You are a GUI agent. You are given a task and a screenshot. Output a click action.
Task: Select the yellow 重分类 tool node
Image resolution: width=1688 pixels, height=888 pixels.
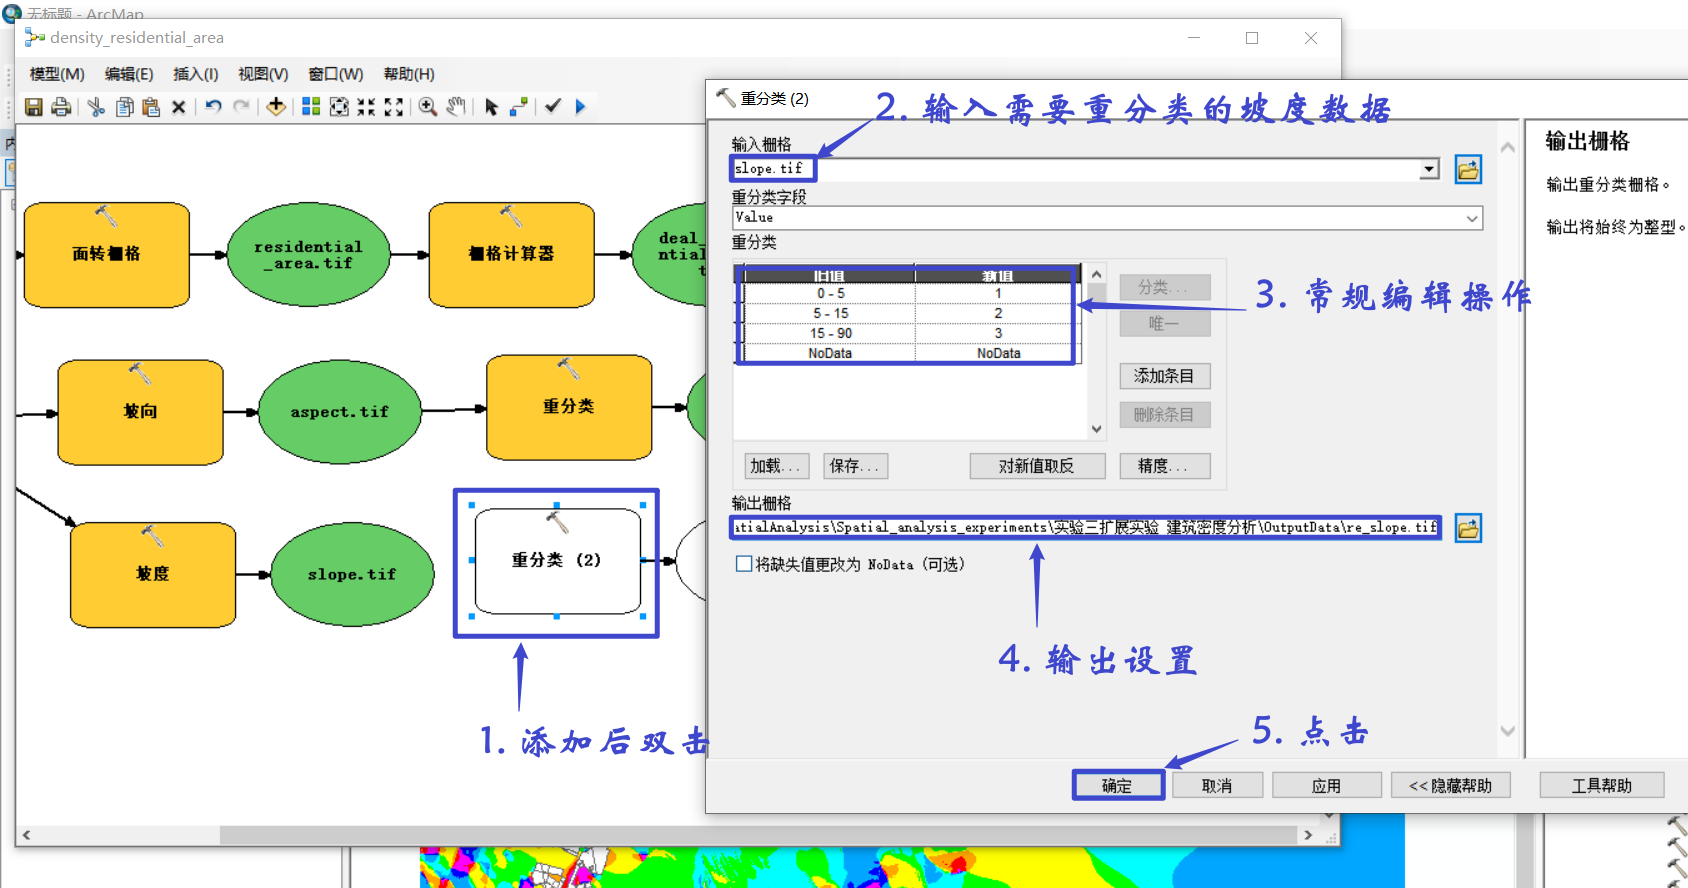coord(569,407)
